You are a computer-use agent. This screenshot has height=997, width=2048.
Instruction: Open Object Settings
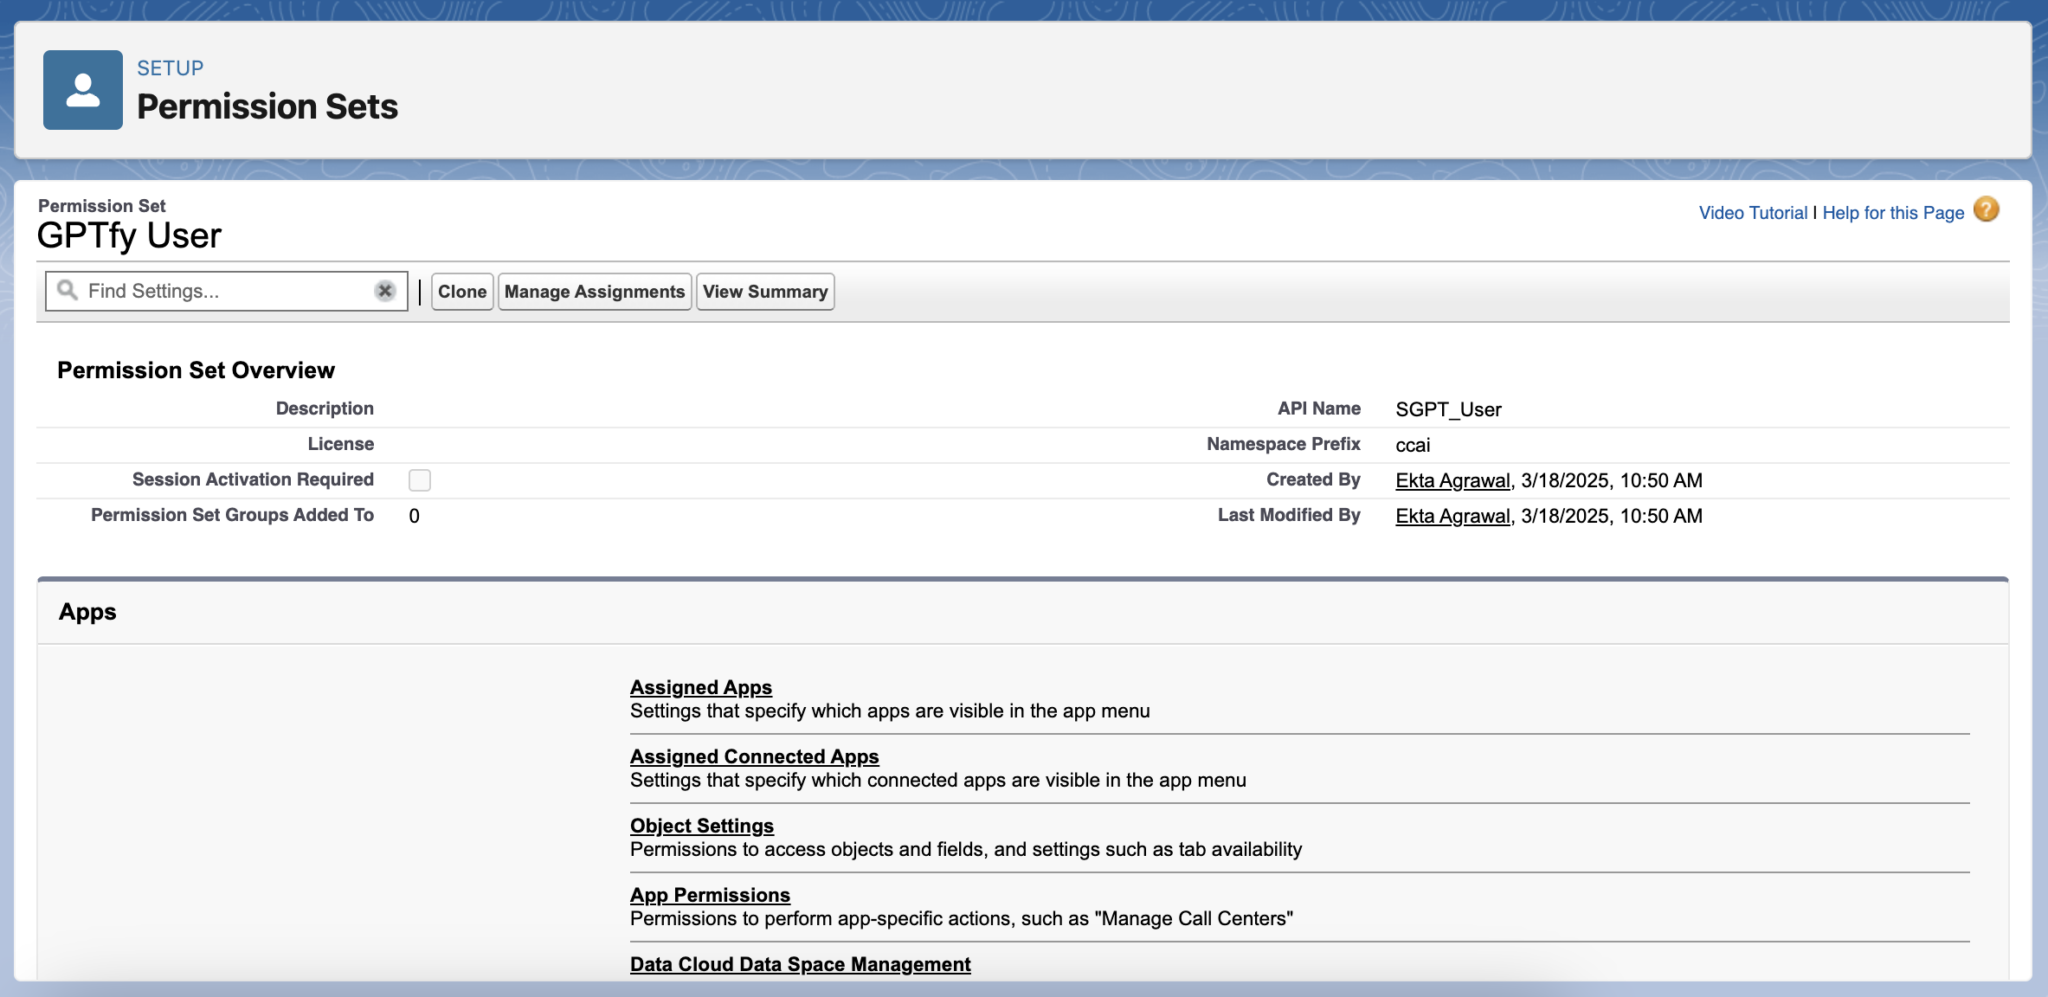[701, 826]
